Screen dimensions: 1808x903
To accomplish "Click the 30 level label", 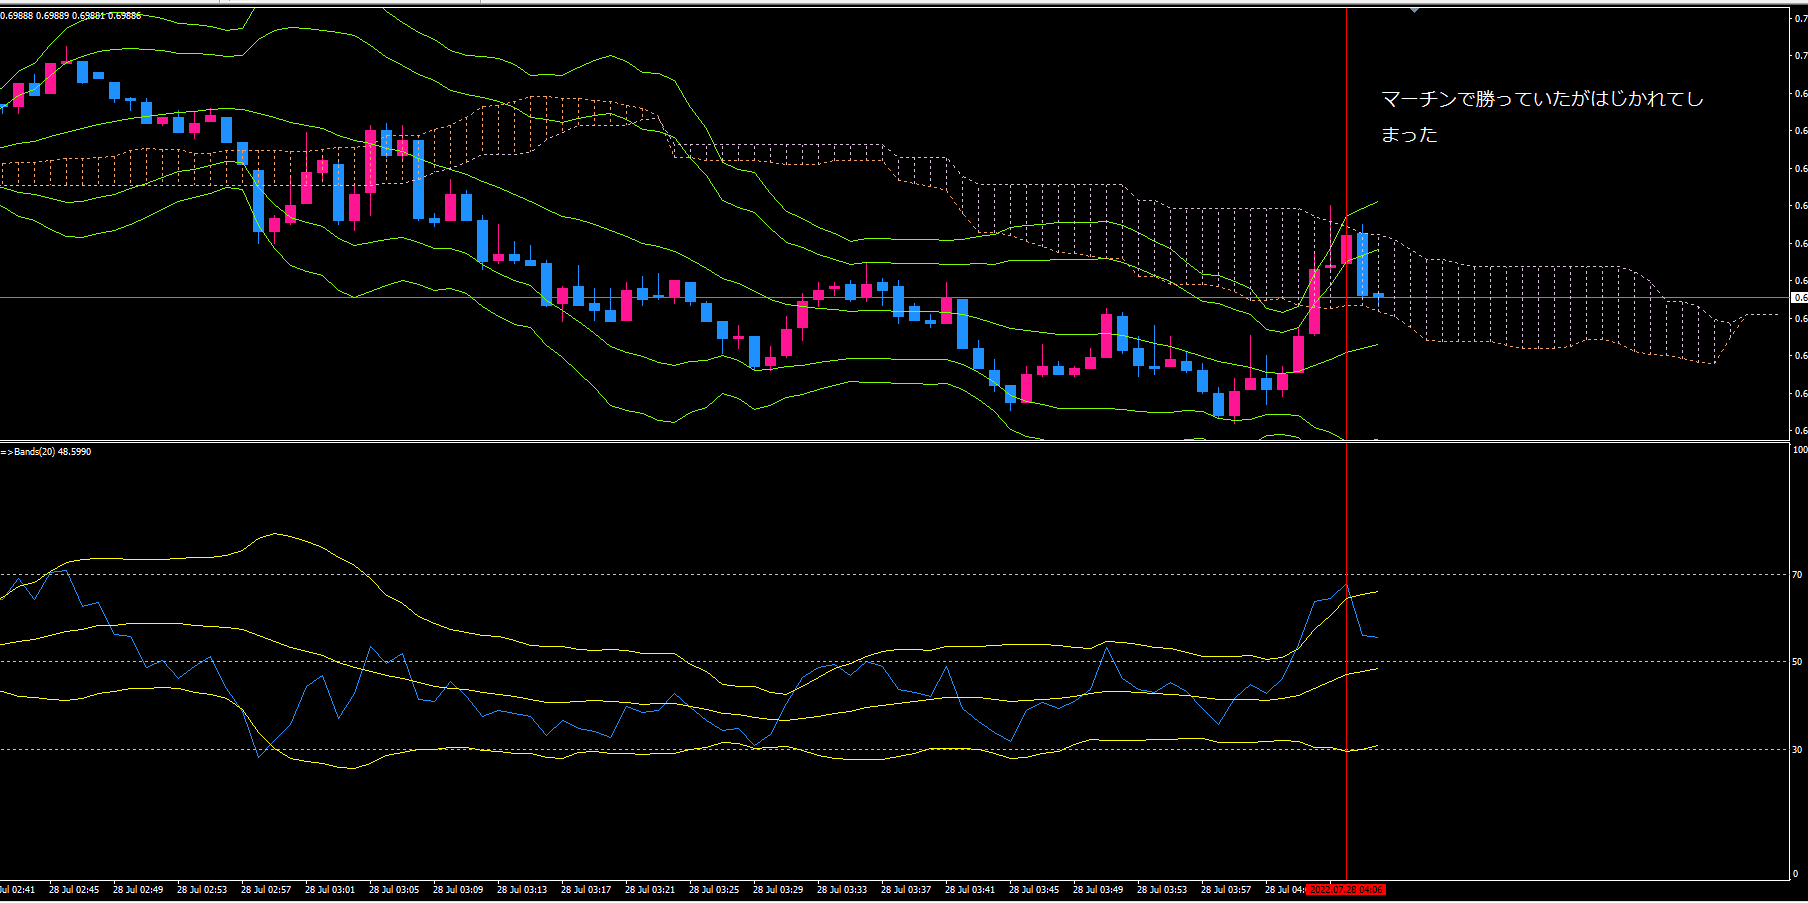I will pos(1797,750).
